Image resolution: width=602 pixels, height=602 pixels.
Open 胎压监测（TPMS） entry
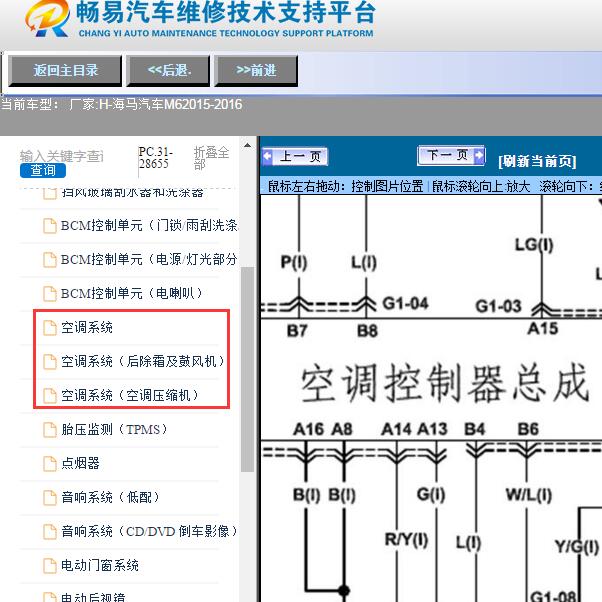pyautogui.click(x=114, y=429)
